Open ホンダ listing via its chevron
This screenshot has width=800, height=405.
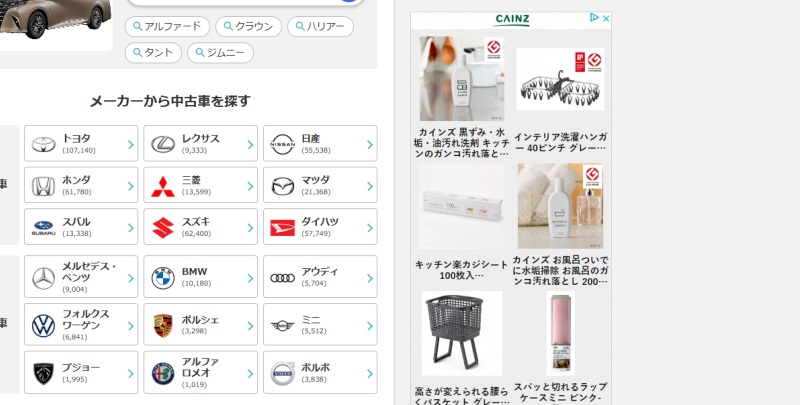coord(131,186)
